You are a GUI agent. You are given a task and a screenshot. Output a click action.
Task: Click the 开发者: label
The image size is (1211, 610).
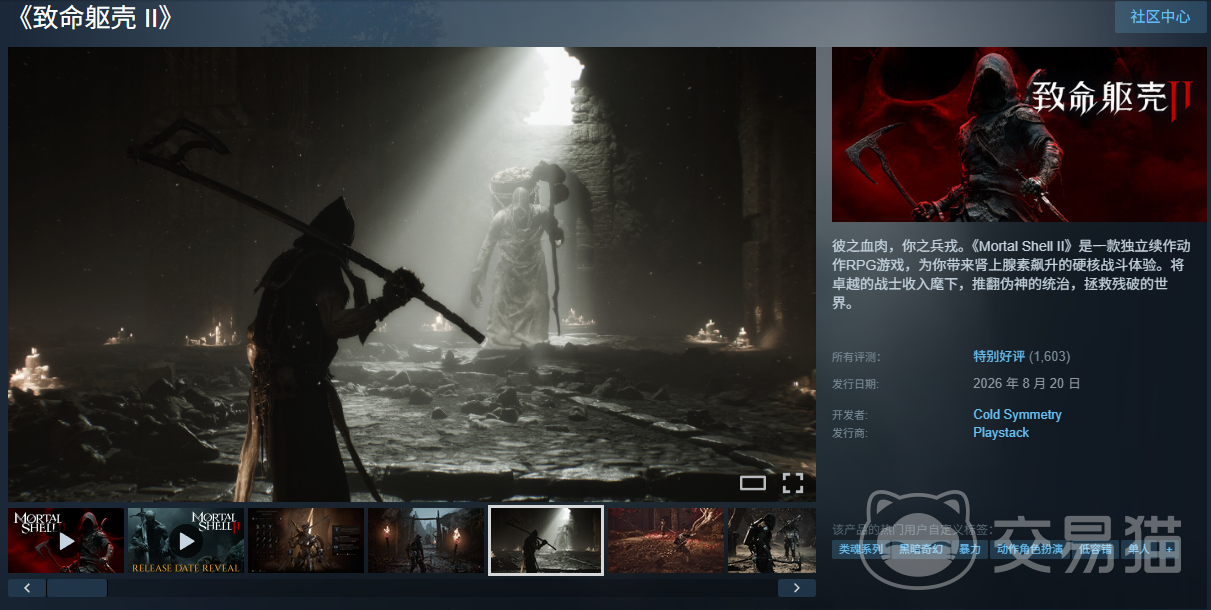tap(850, 415)
